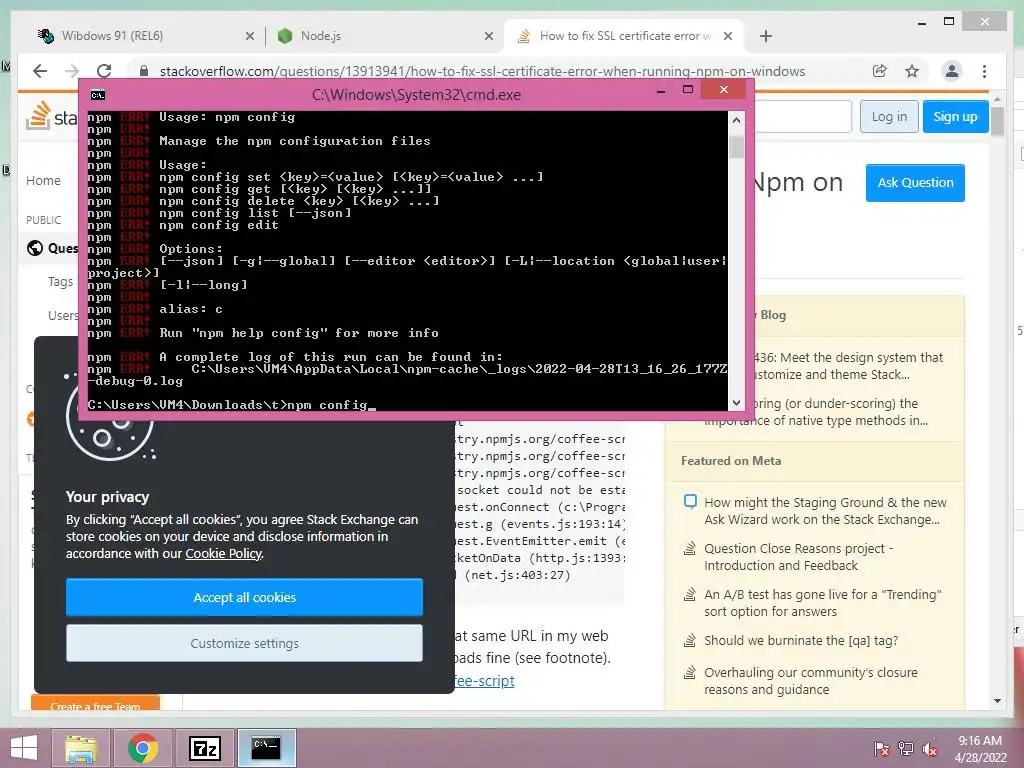Open Overhauling our community's closure post

coord(810,681)
